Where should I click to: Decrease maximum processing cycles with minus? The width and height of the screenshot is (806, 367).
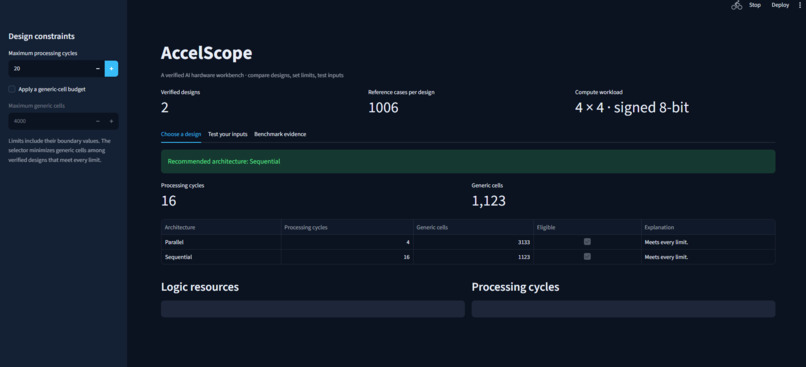click(98, 68)
